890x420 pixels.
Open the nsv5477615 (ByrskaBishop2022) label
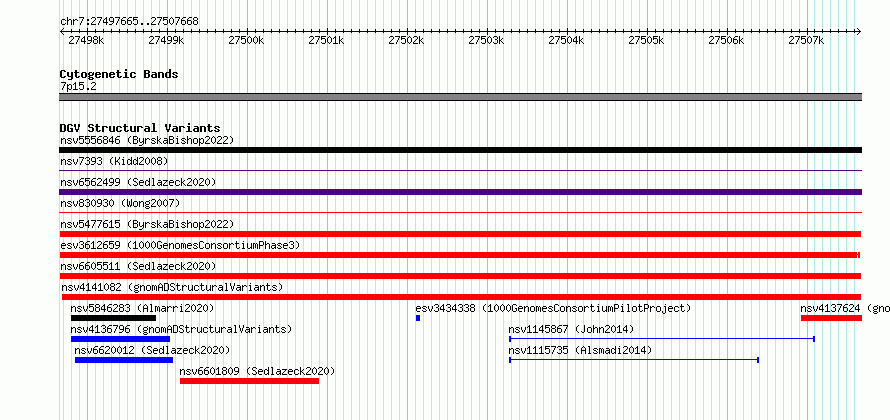click(147, 224)
